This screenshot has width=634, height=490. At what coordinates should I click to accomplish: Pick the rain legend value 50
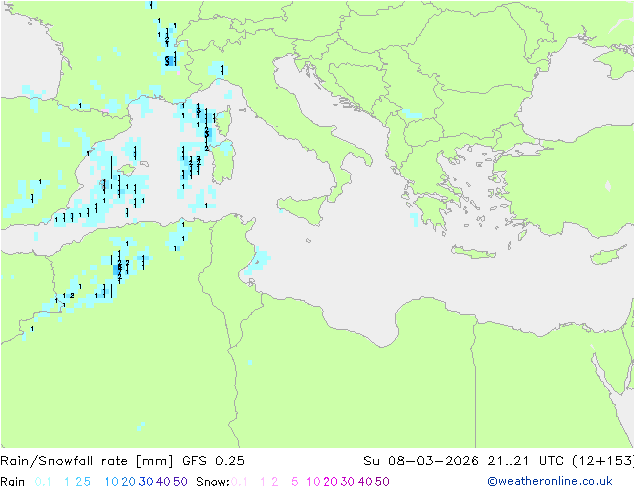coord(180,482)
